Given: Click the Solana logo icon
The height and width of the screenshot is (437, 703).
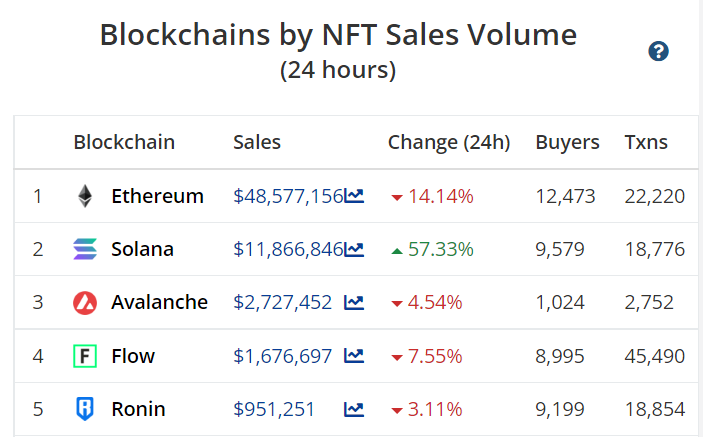Looking at the screenshot, I should click(85, 249).
